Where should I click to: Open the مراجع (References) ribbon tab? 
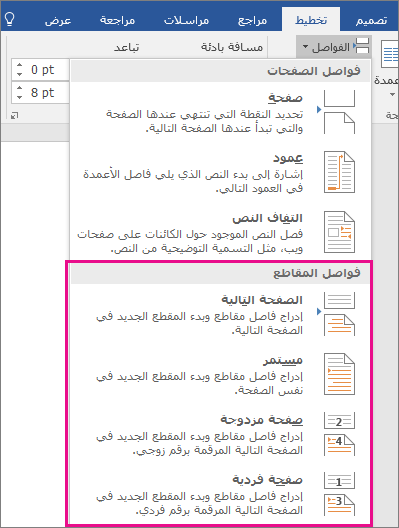252,20
